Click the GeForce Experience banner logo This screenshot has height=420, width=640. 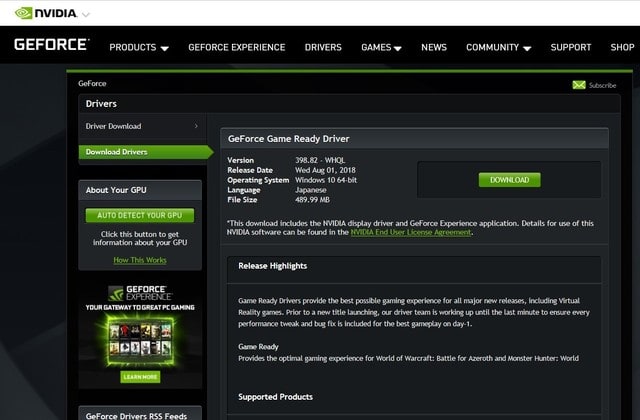tap(140, 293)
